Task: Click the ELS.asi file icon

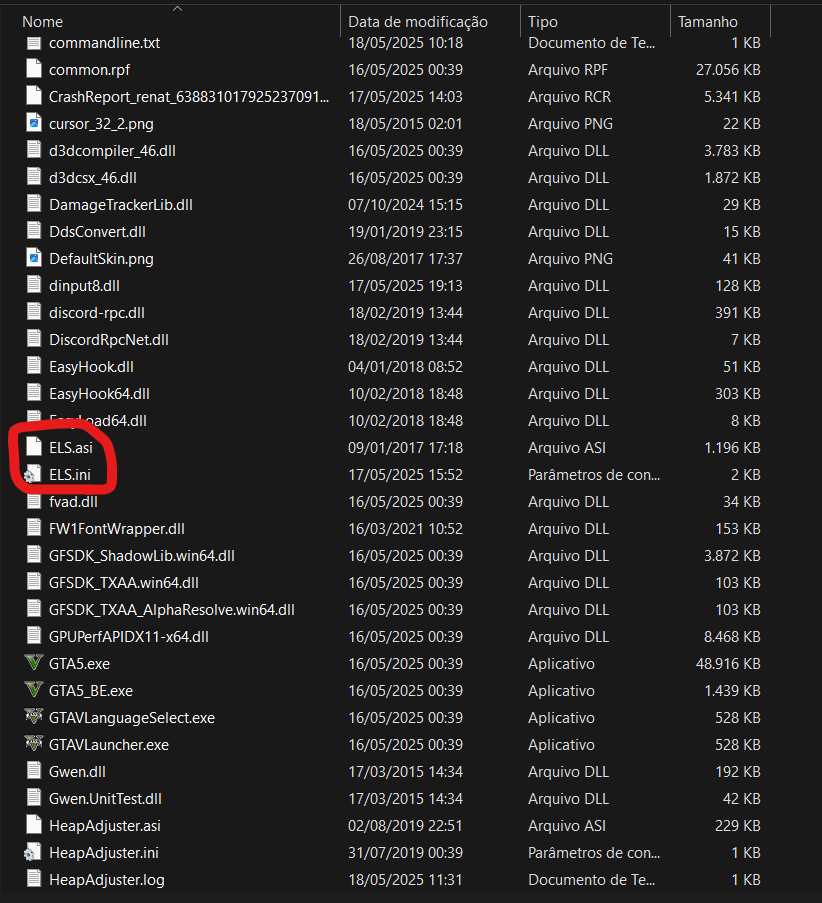Action: 34,447
